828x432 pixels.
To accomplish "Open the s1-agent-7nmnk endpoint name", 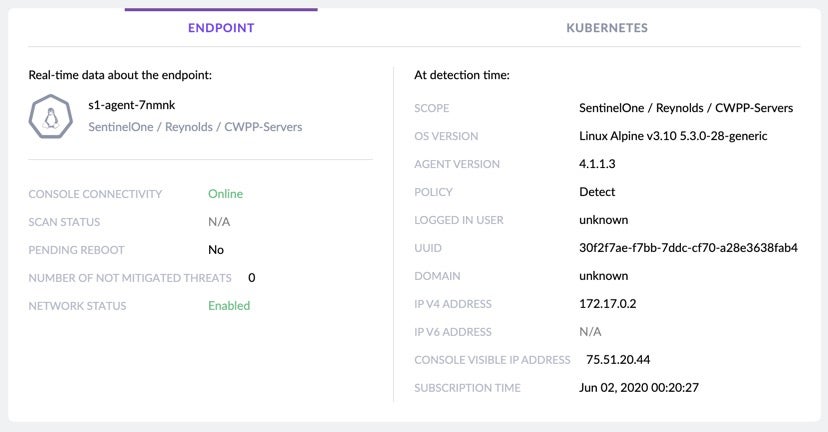I will tap(132, 105).
